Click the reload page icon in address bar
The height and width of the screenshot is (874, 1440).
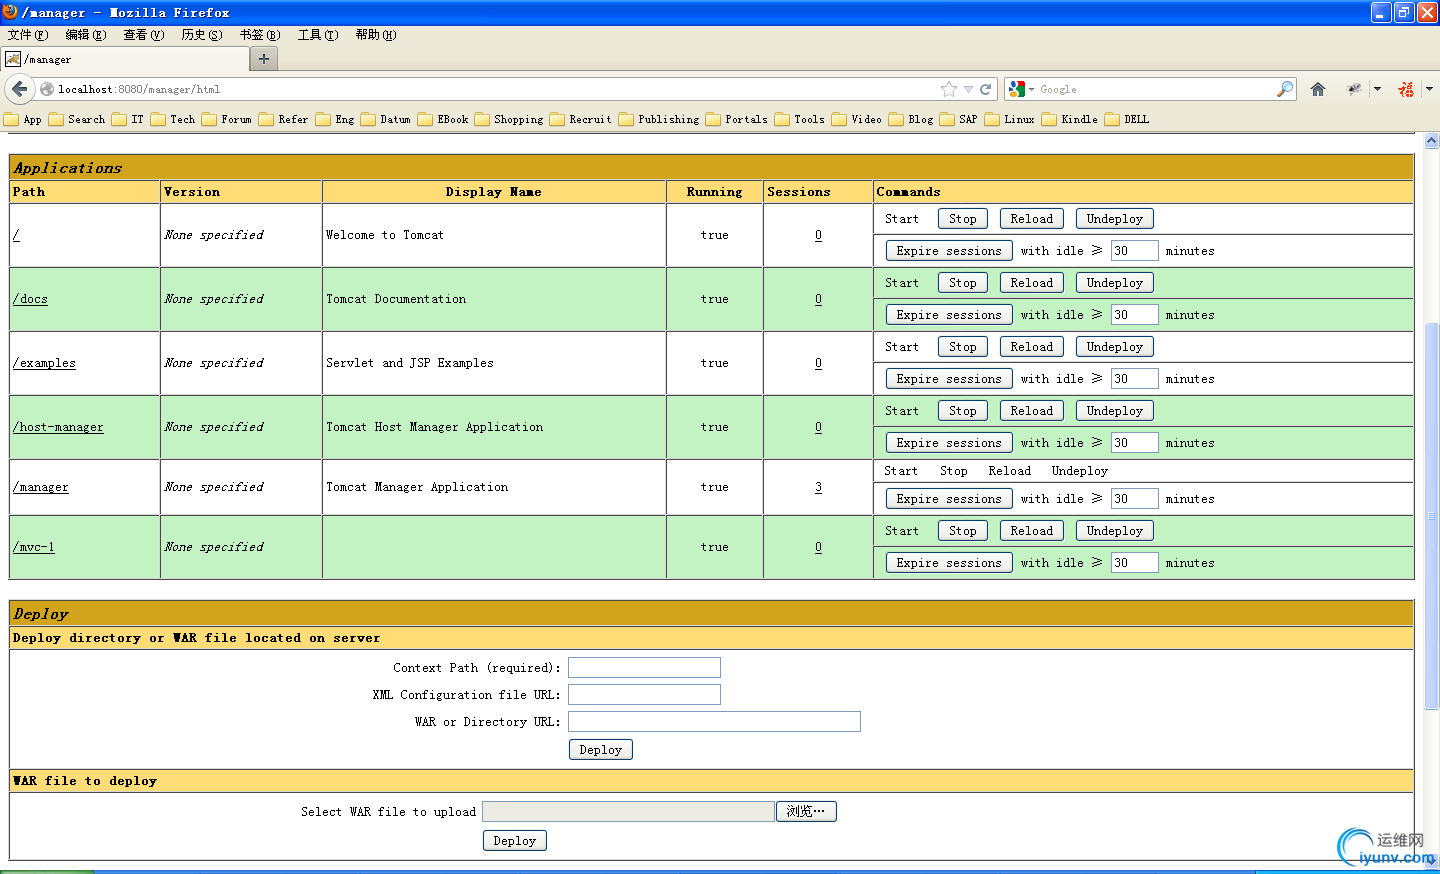985,89
